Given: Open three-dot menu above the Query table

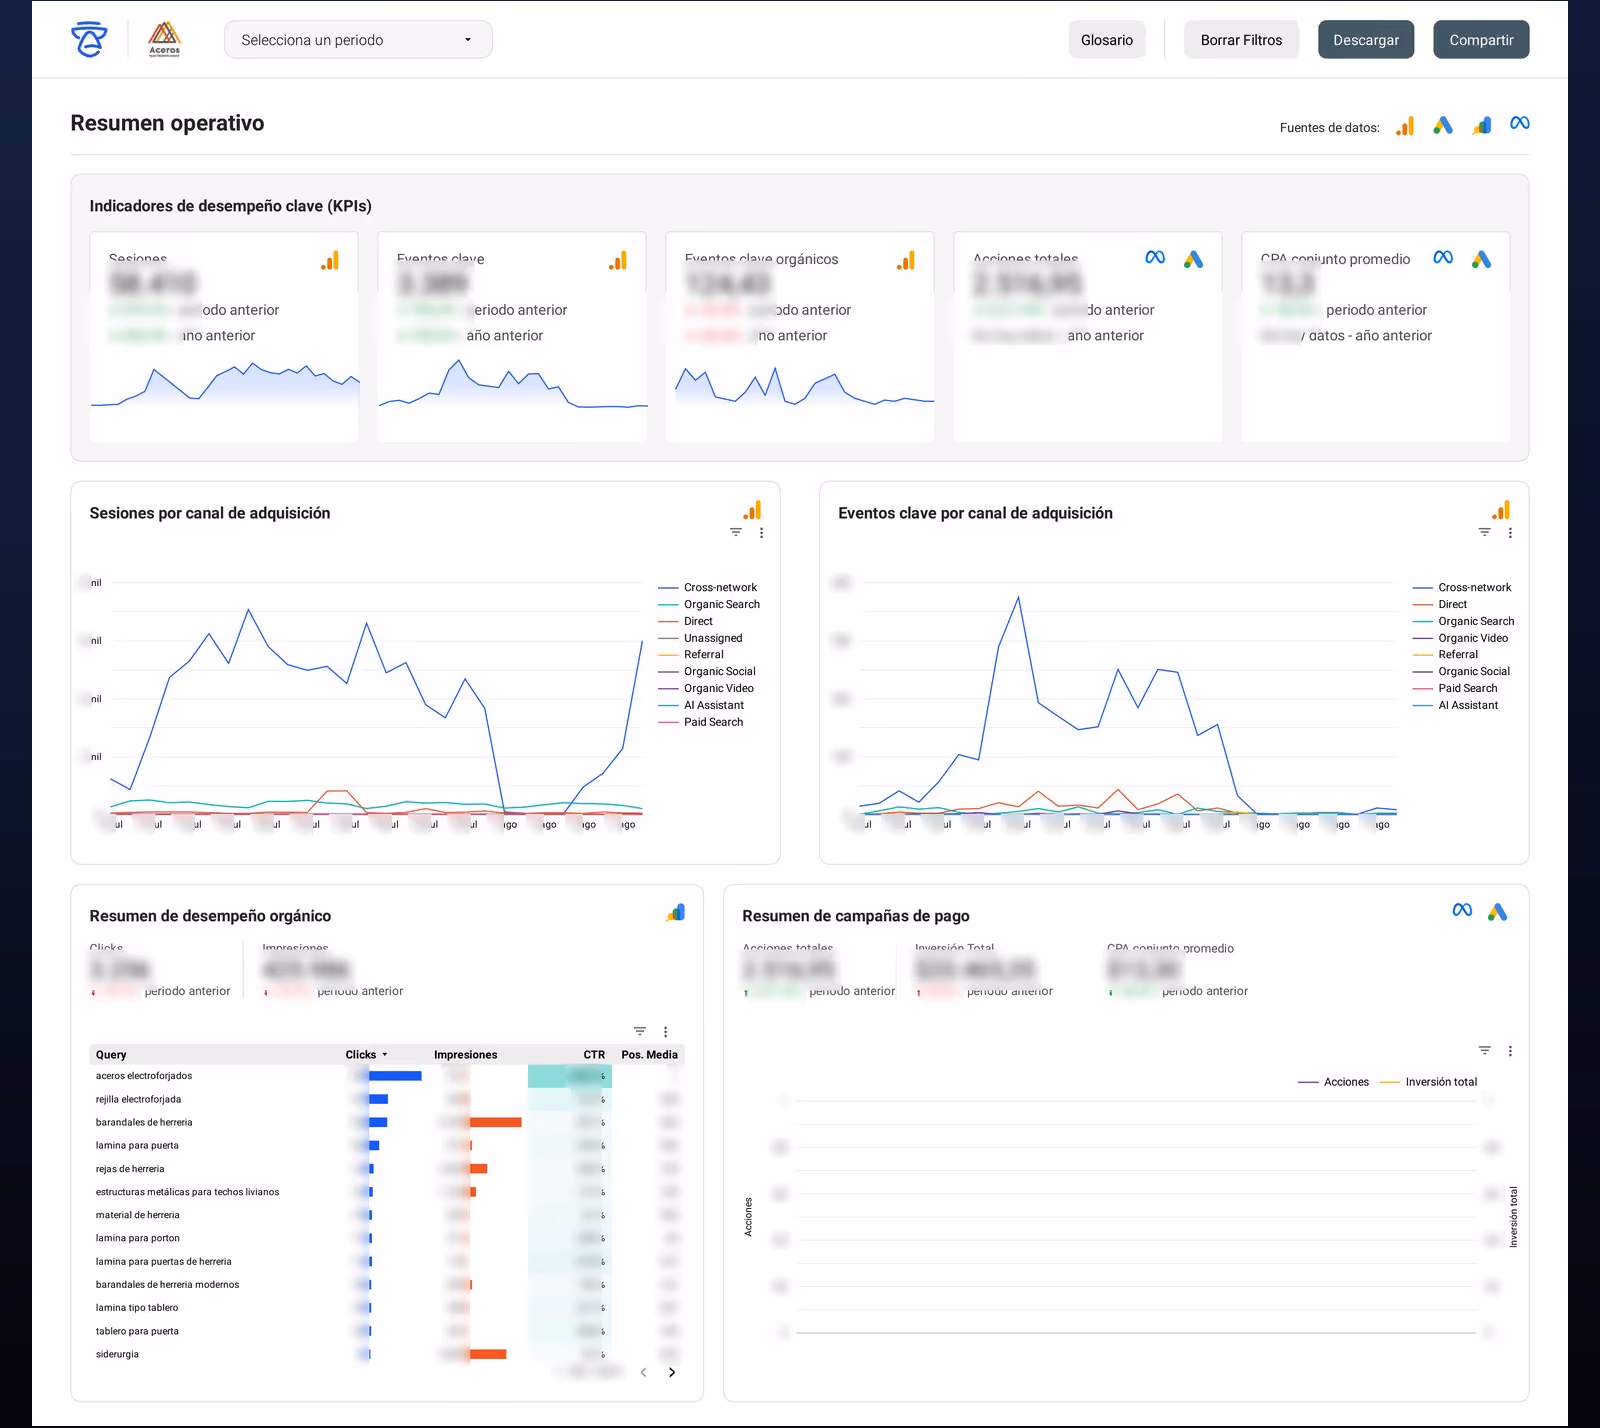Looking at the screenshot, I should pos(665,1031).
